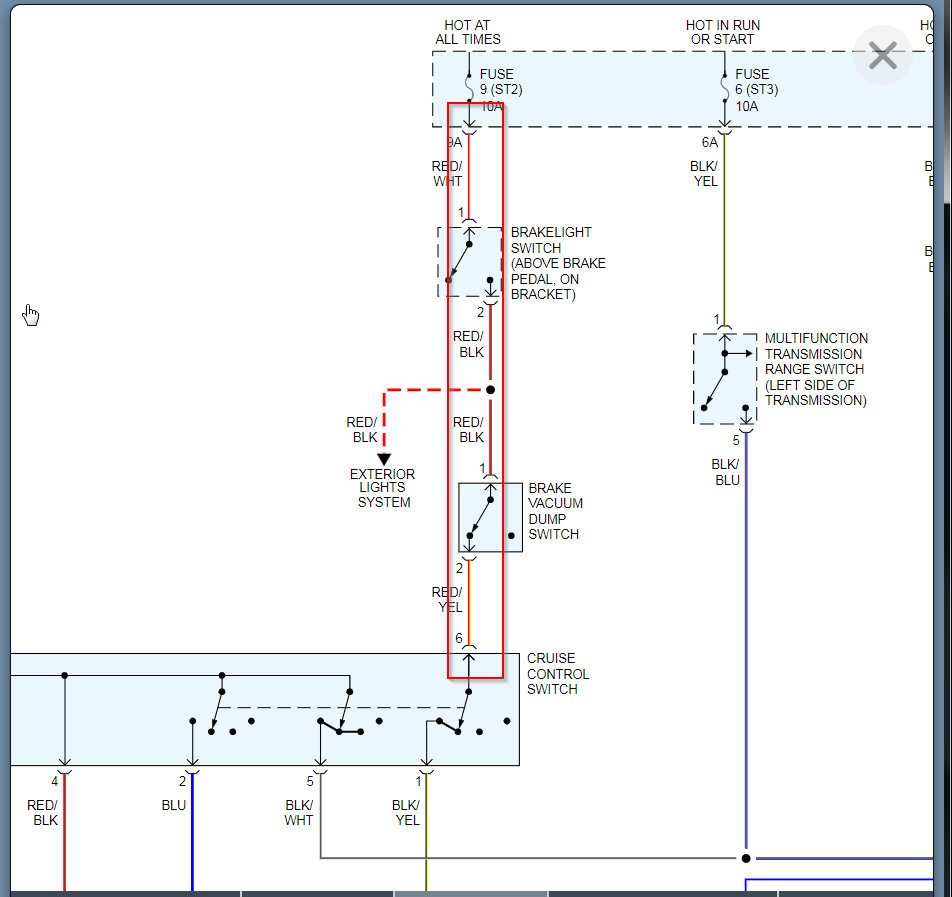The image size is (952, 897).
Task: Click the 'HOT AT ALL TIMES' label
Action: (468, 32)
